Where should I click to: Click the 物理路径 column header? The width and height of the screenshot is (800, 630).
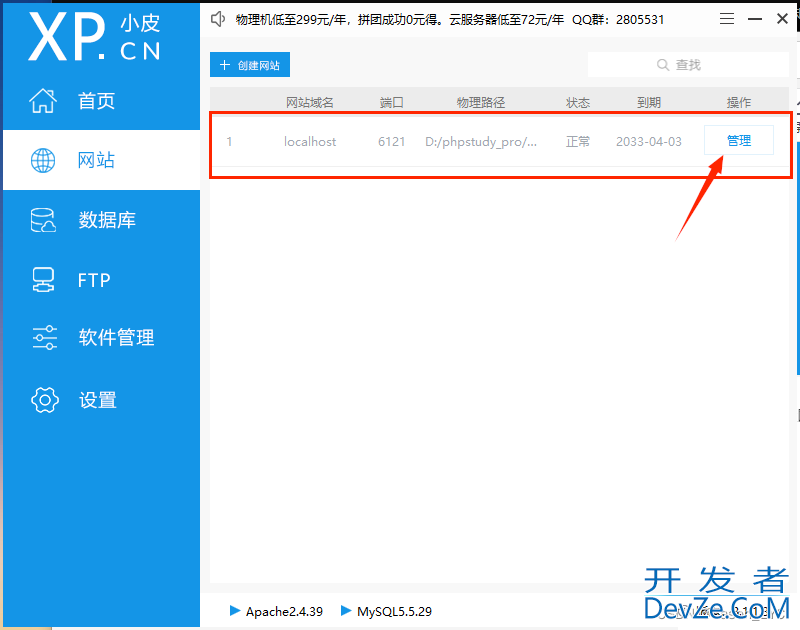(481, 103)
